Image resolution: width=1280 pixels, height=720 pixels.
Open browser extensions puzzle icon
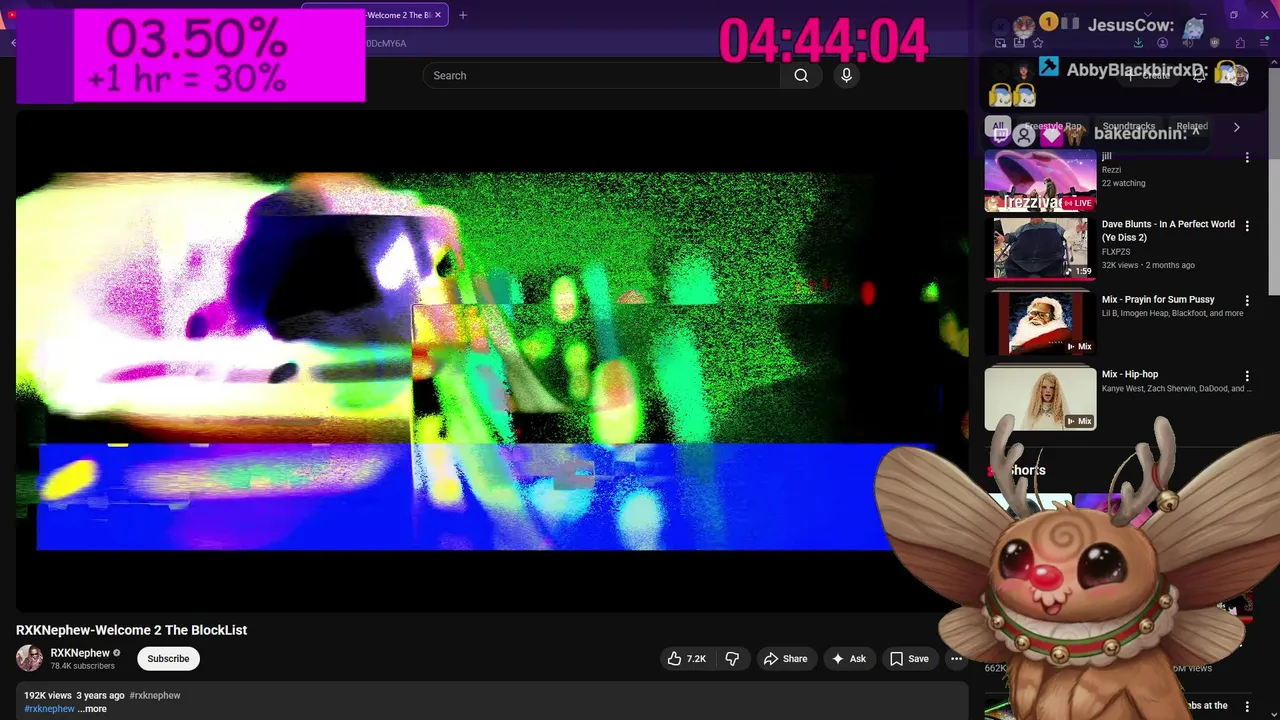1240,43
